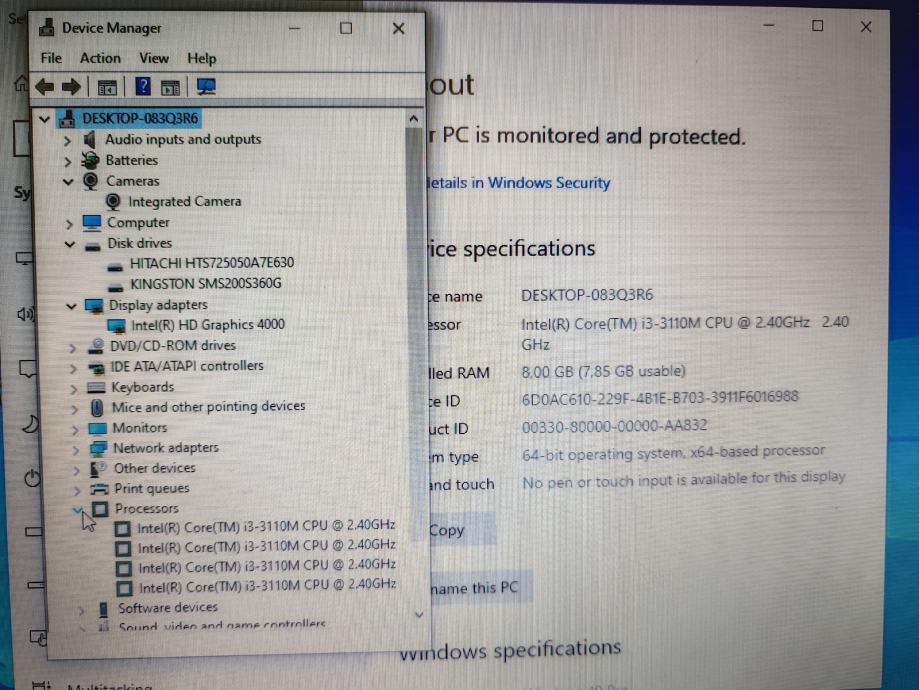Screen dimensions: 919x690
Task: Click the Rename this PC button
Action: (481, 587)
